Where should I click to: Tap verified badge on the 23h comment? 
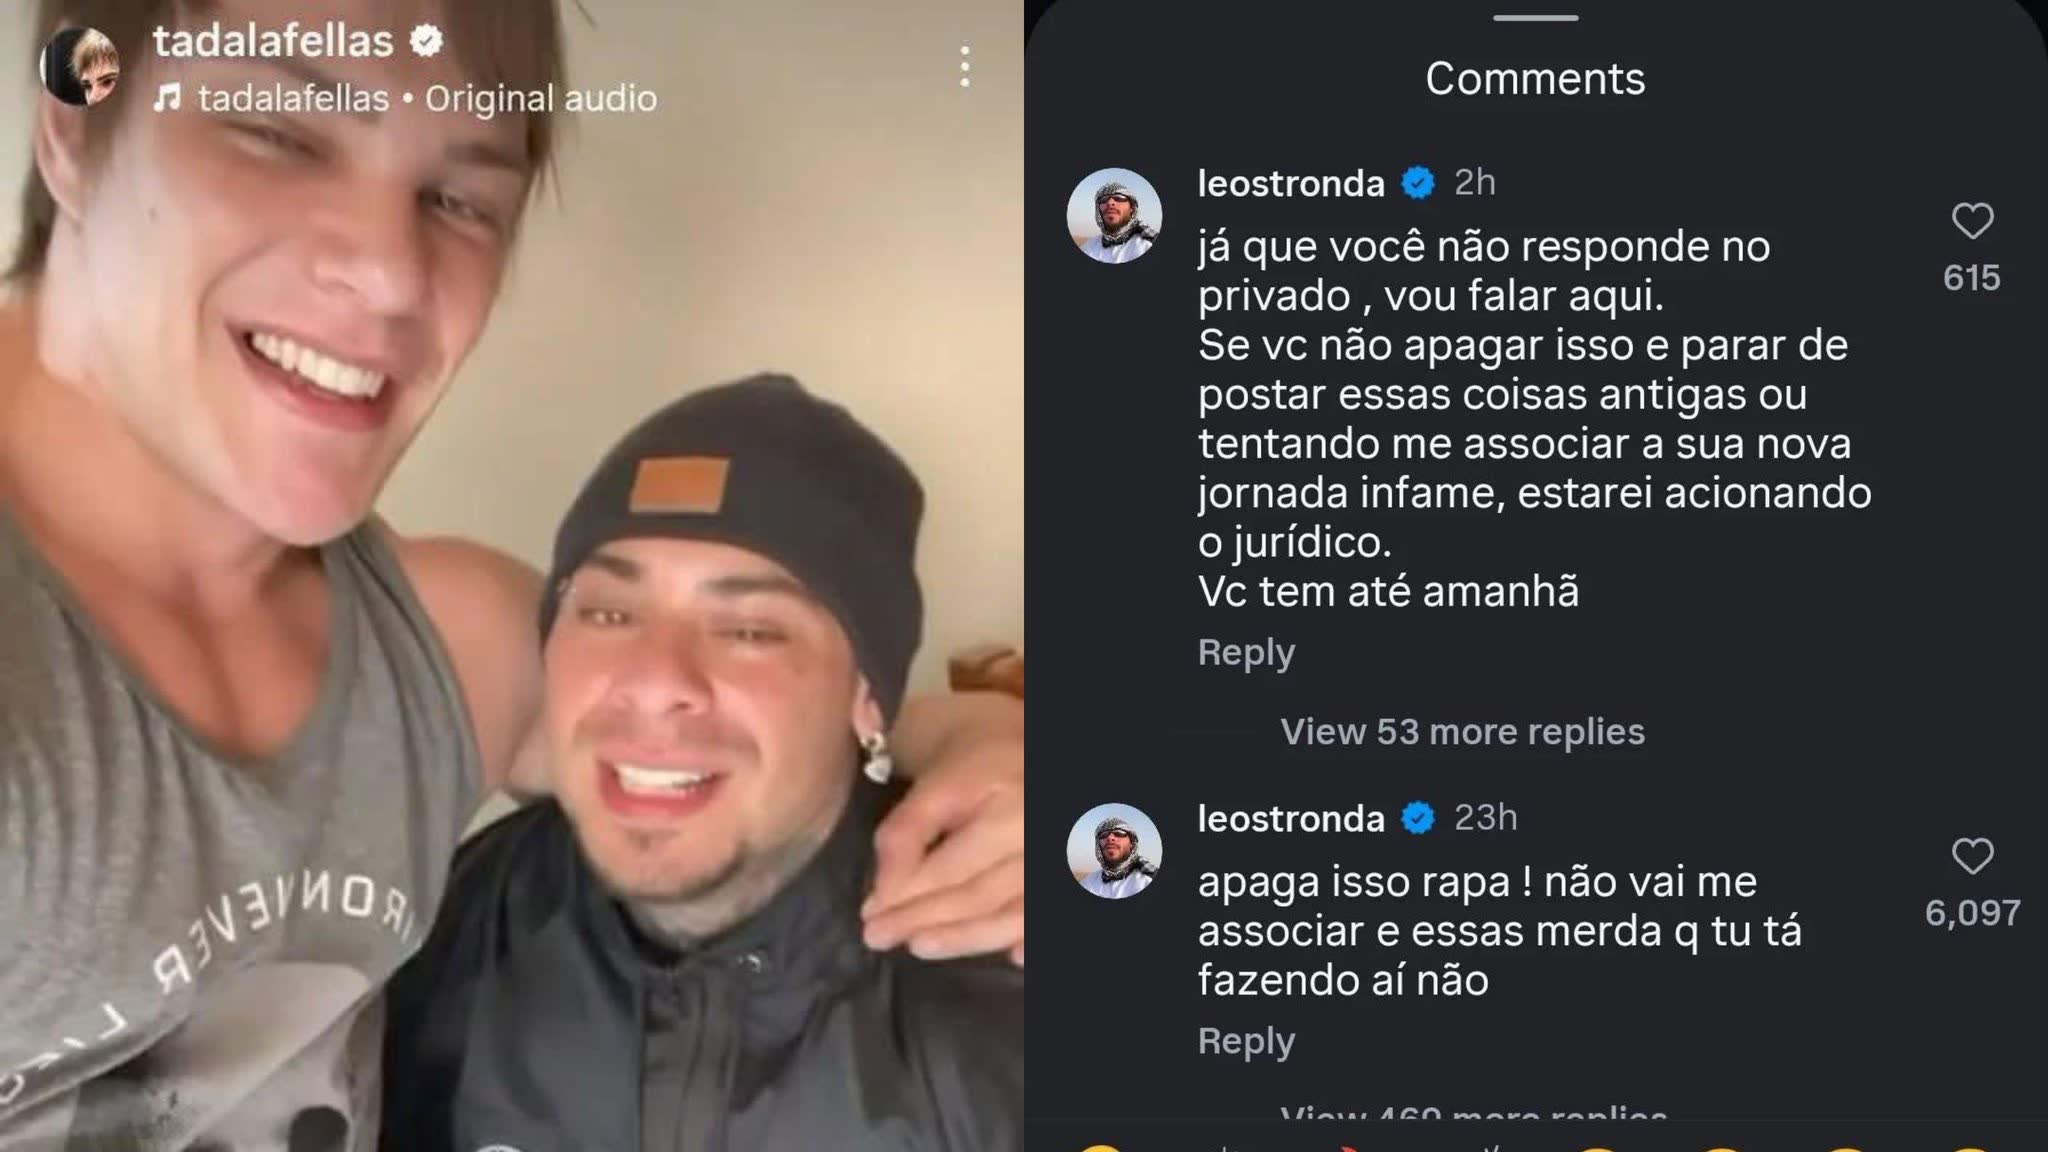click(1418, 818)
